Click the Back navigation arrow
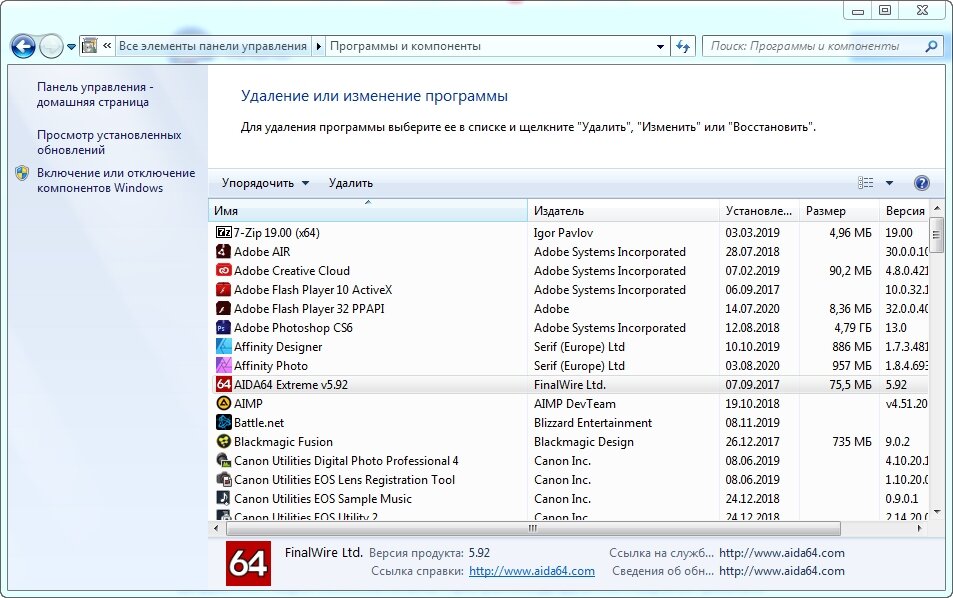Image resolution: width=953 pixels, height=598 pixels. tap(23, 46)
